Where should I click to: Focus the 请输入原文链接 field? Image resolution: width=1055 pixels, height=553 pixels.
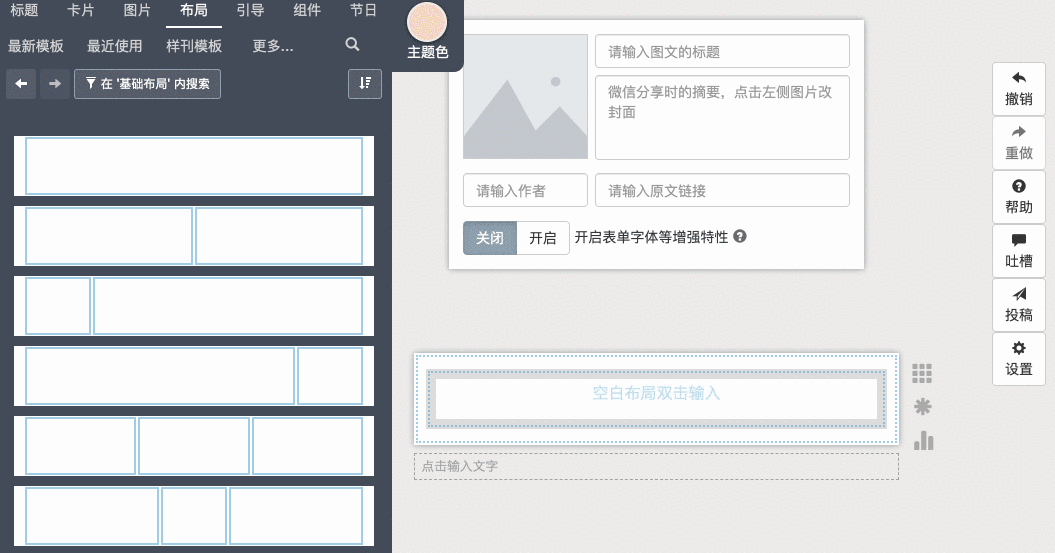[722, 190]
